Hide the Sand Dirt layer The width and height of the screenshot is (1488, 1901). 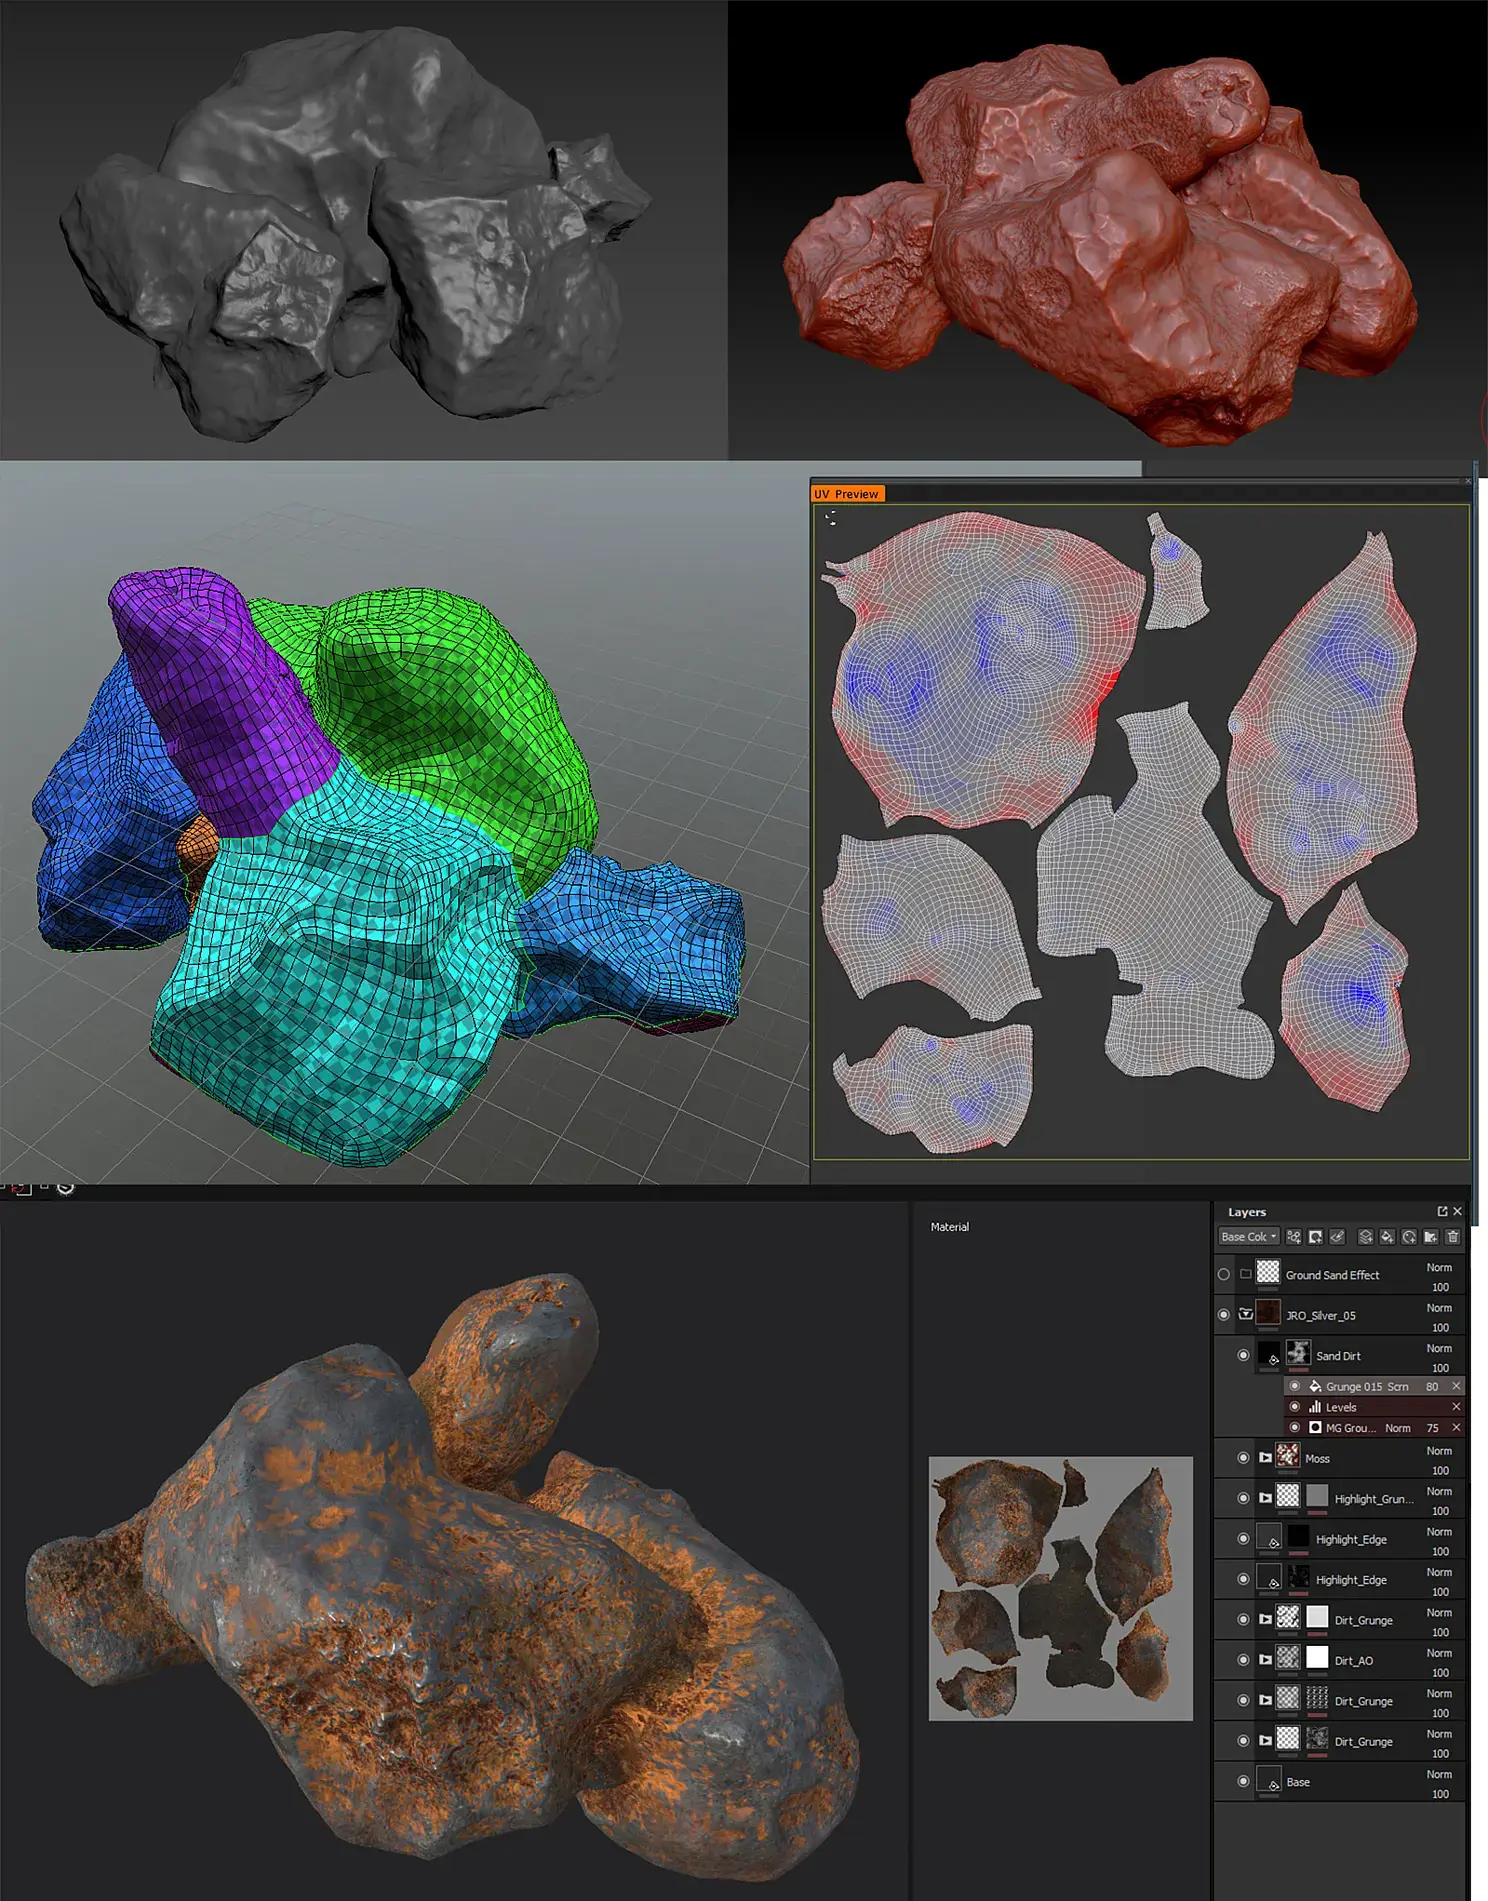(x=1243, y=1356)
